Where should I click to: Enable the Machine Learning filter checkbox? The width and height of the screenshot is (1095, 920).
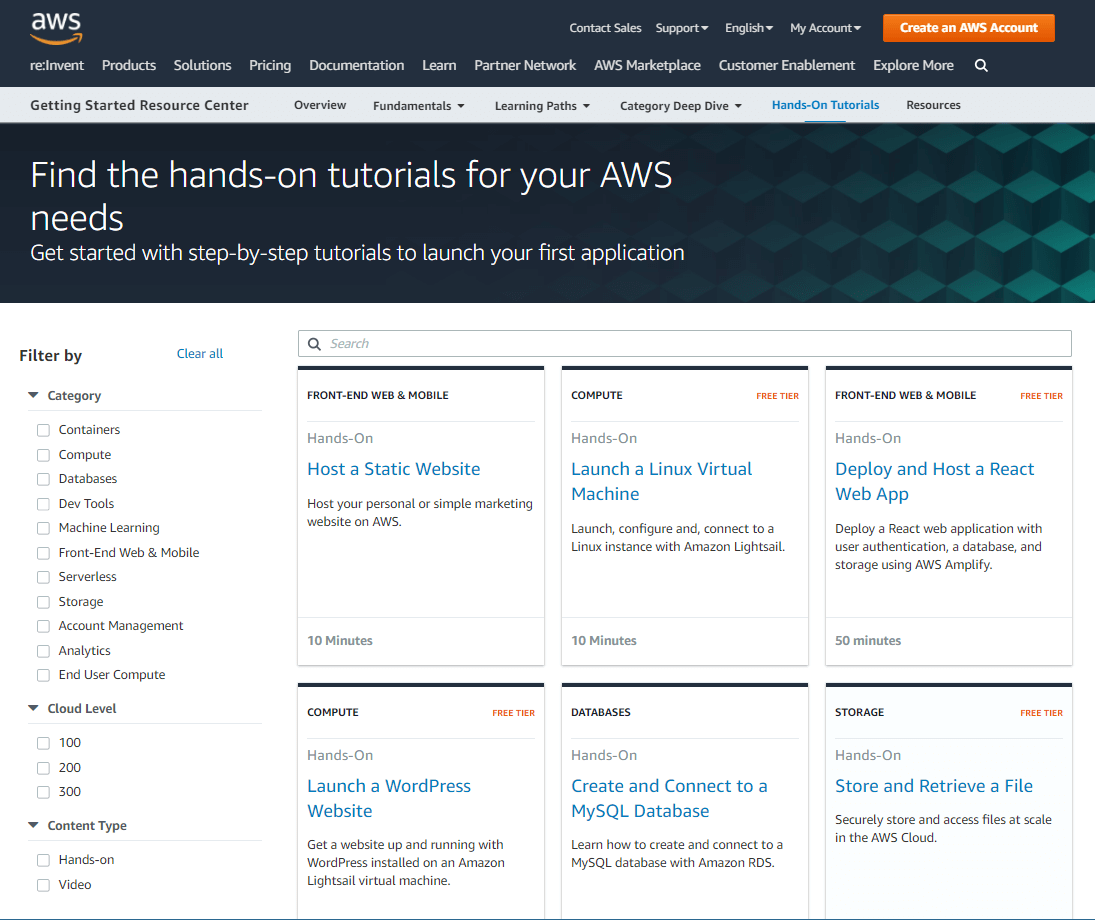[43, 528]
